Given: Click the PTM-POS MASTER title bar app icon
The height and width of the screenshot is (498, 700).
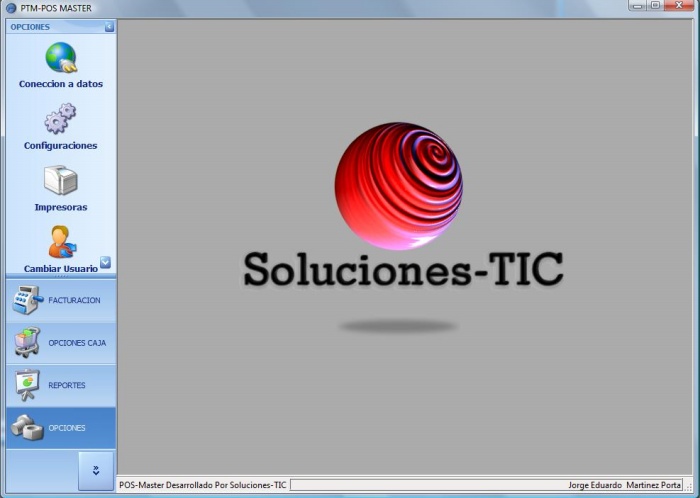Looking at the screenshot, I should tap(11, 8).
